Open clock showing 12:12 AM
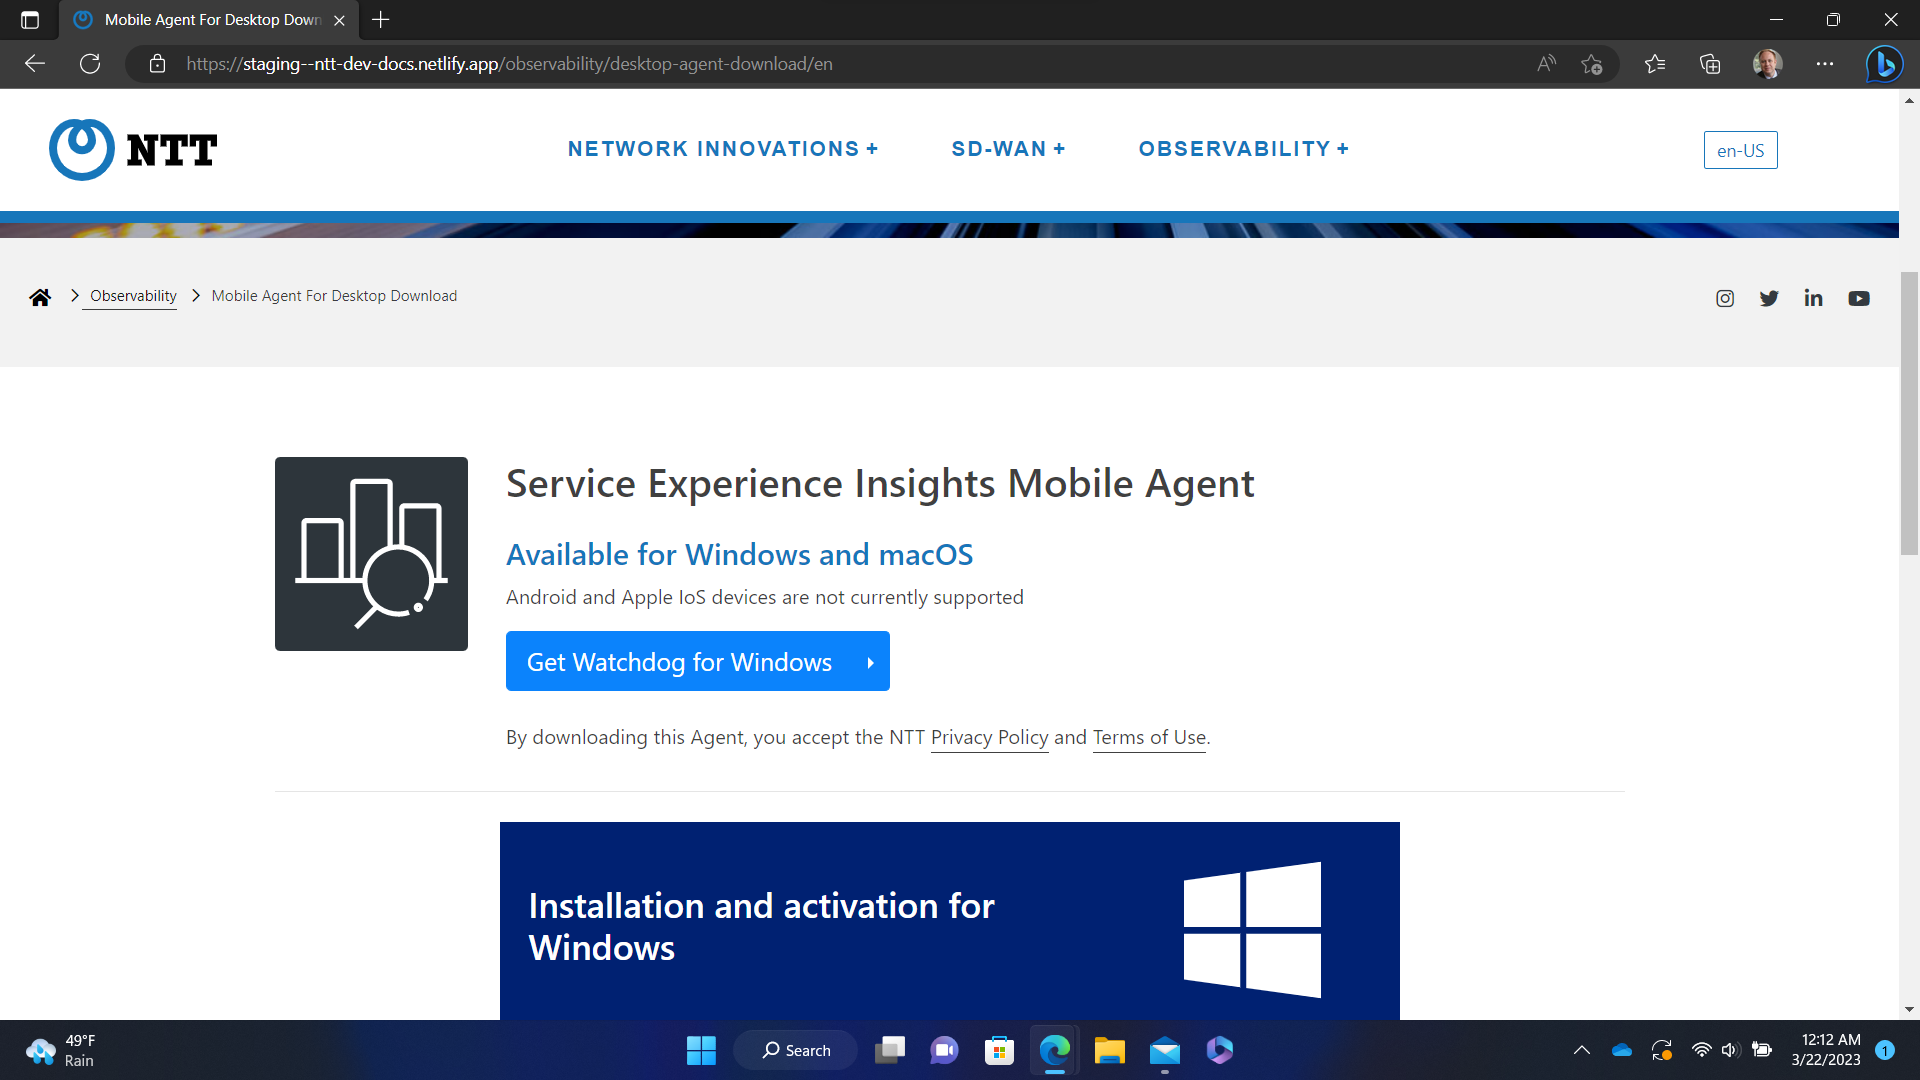 tap(1826, 1050)
